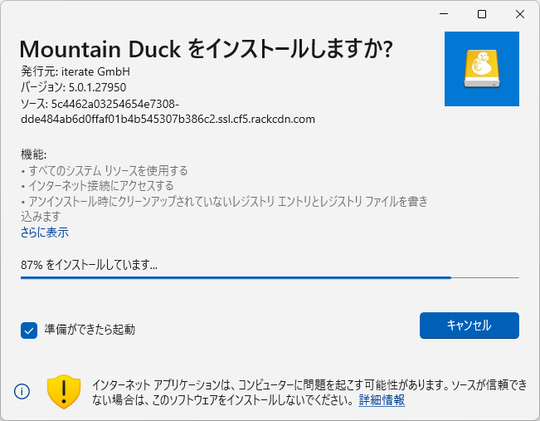Screen dimensions: 540x421
Task: Click the 準備ができたら起動 label text
Action: 90,330
